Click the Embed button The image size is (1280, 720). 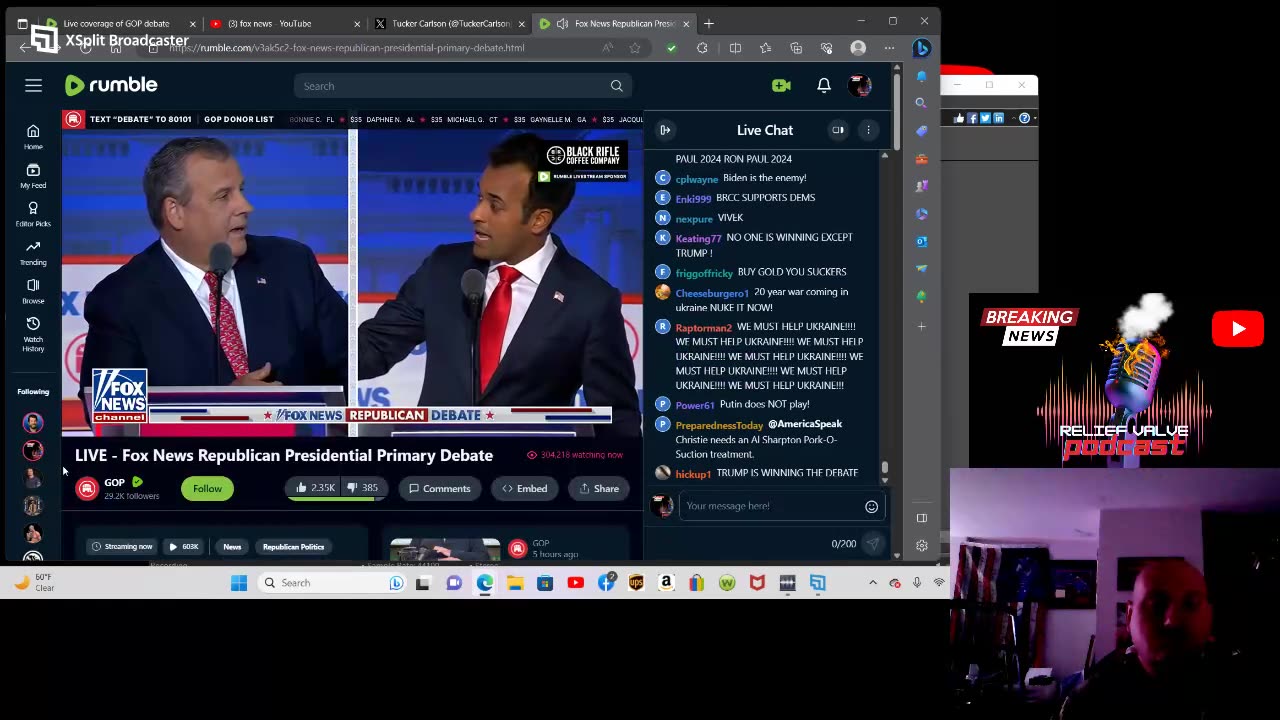pyautogui.click(x=524, y=488)
